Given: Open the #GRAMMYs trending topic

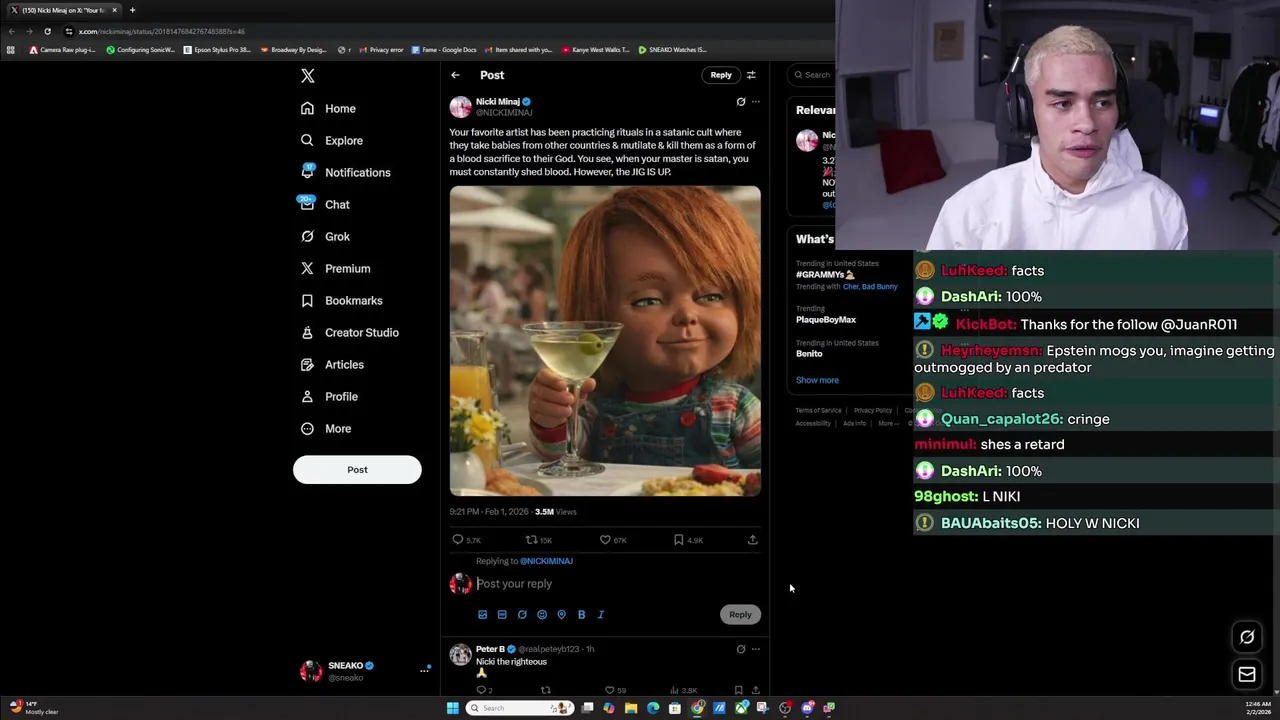Looking at the screenshot, I should point(825,274).
